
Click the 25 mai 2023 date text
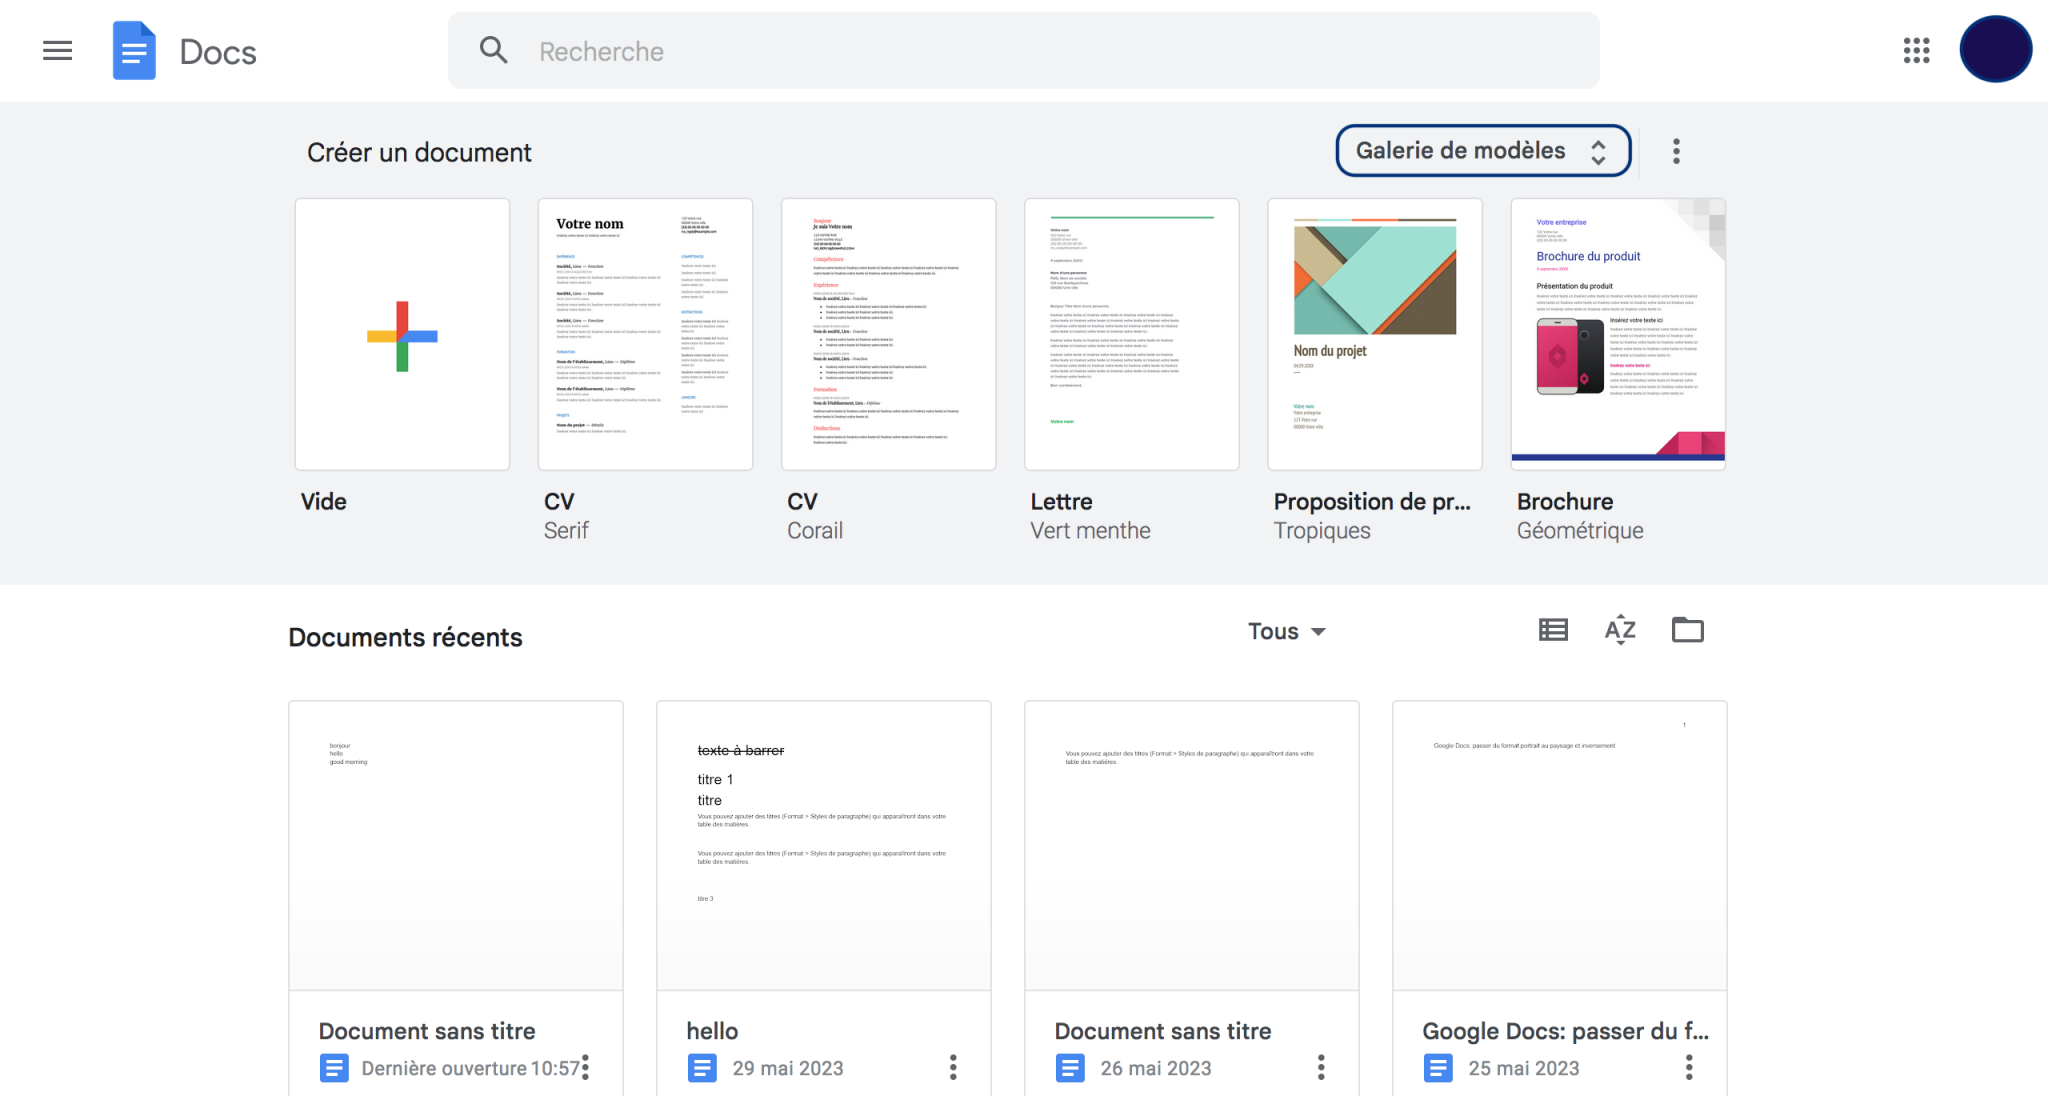[x=1524, y=1068]
